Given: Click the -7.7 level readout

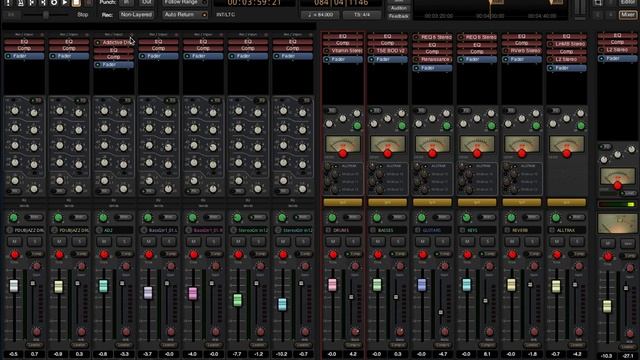Looking at the screenshot, I should tap(237, 354).
